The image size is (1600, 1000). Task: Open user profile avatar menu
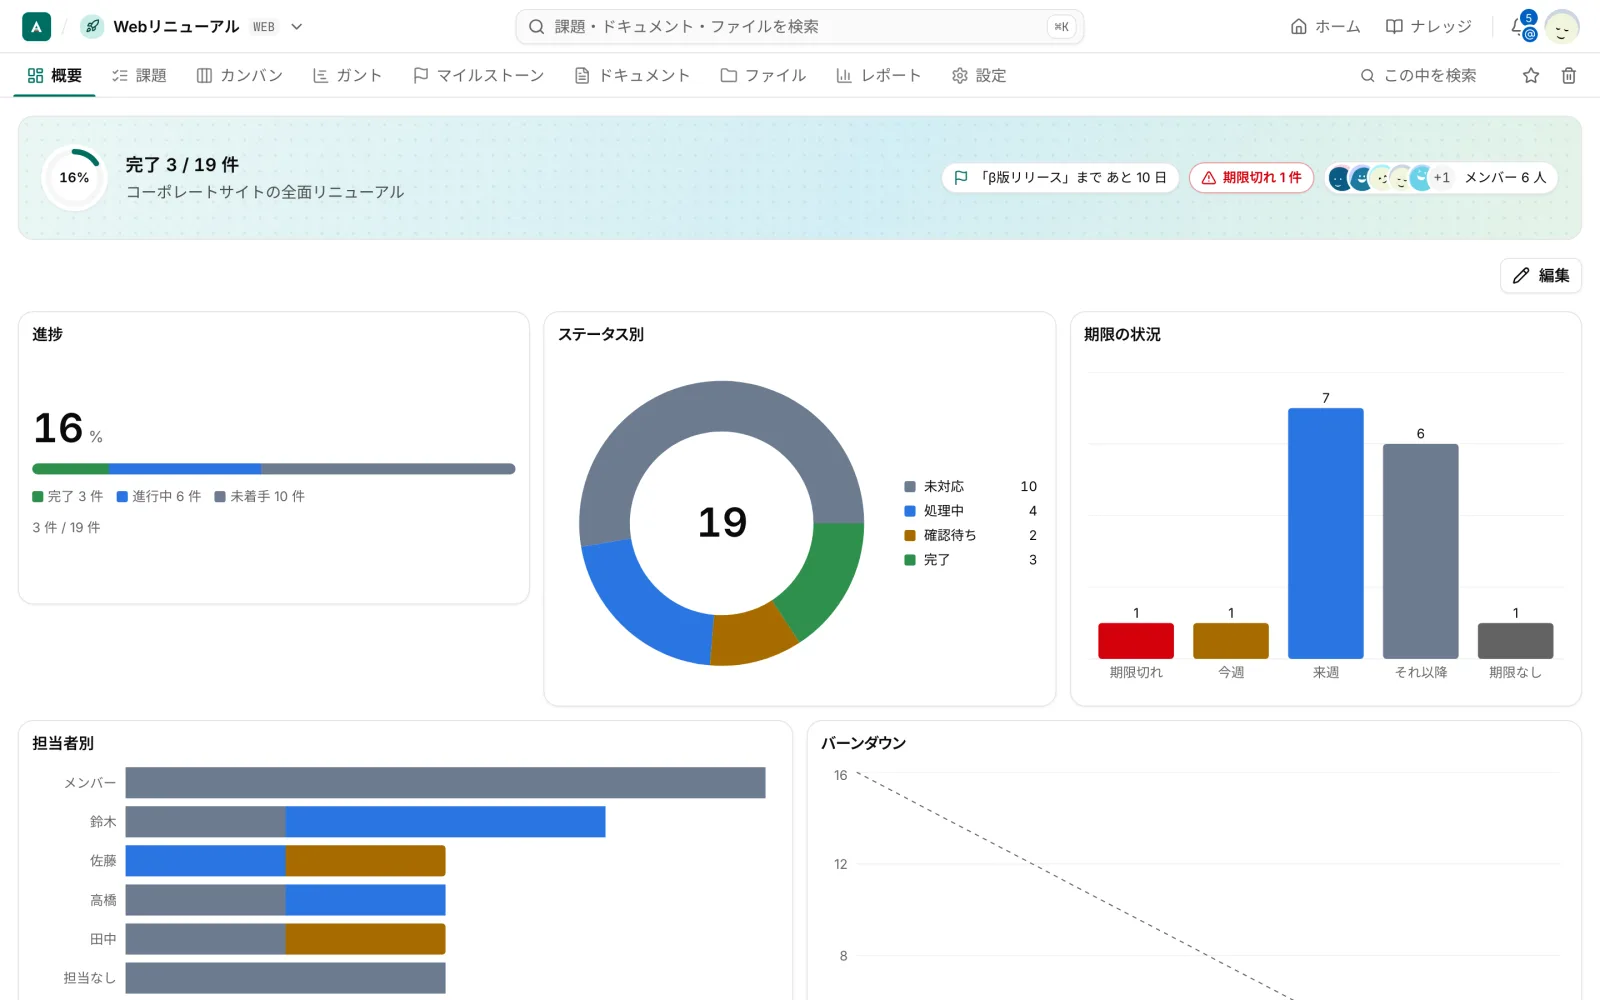tap(1561, 27)
